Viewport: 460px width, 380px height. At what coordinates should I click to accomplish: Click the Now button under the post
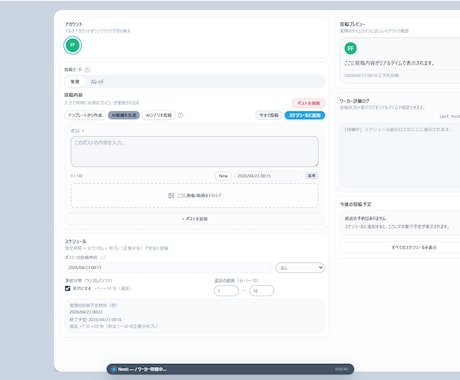click(223, 176)
